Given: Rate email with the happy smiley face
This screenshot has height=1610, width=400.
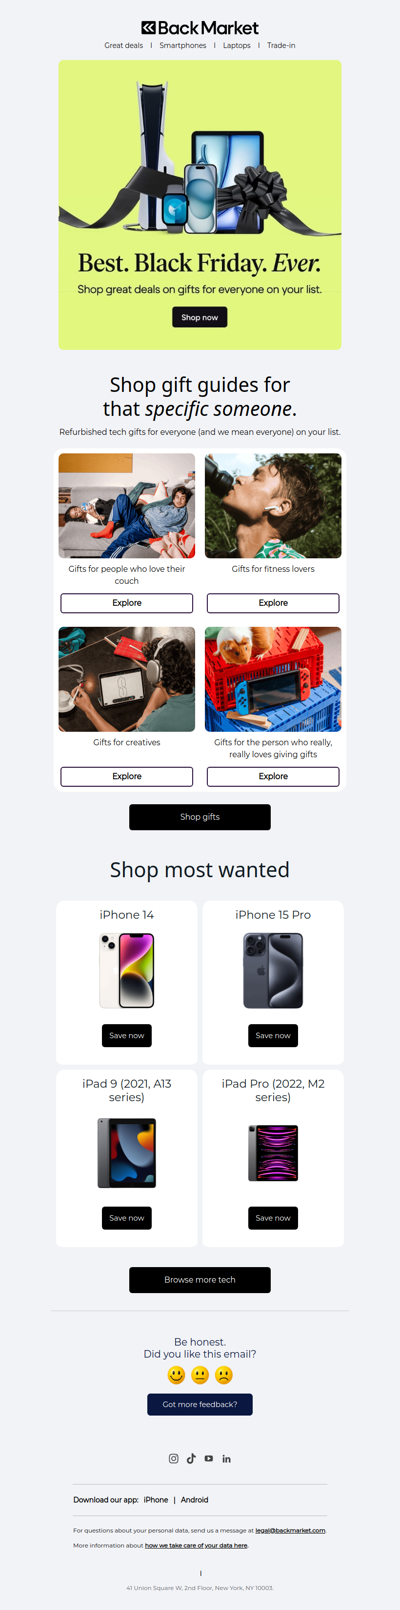Looking at the screenshot, I should click(176, 1375).
